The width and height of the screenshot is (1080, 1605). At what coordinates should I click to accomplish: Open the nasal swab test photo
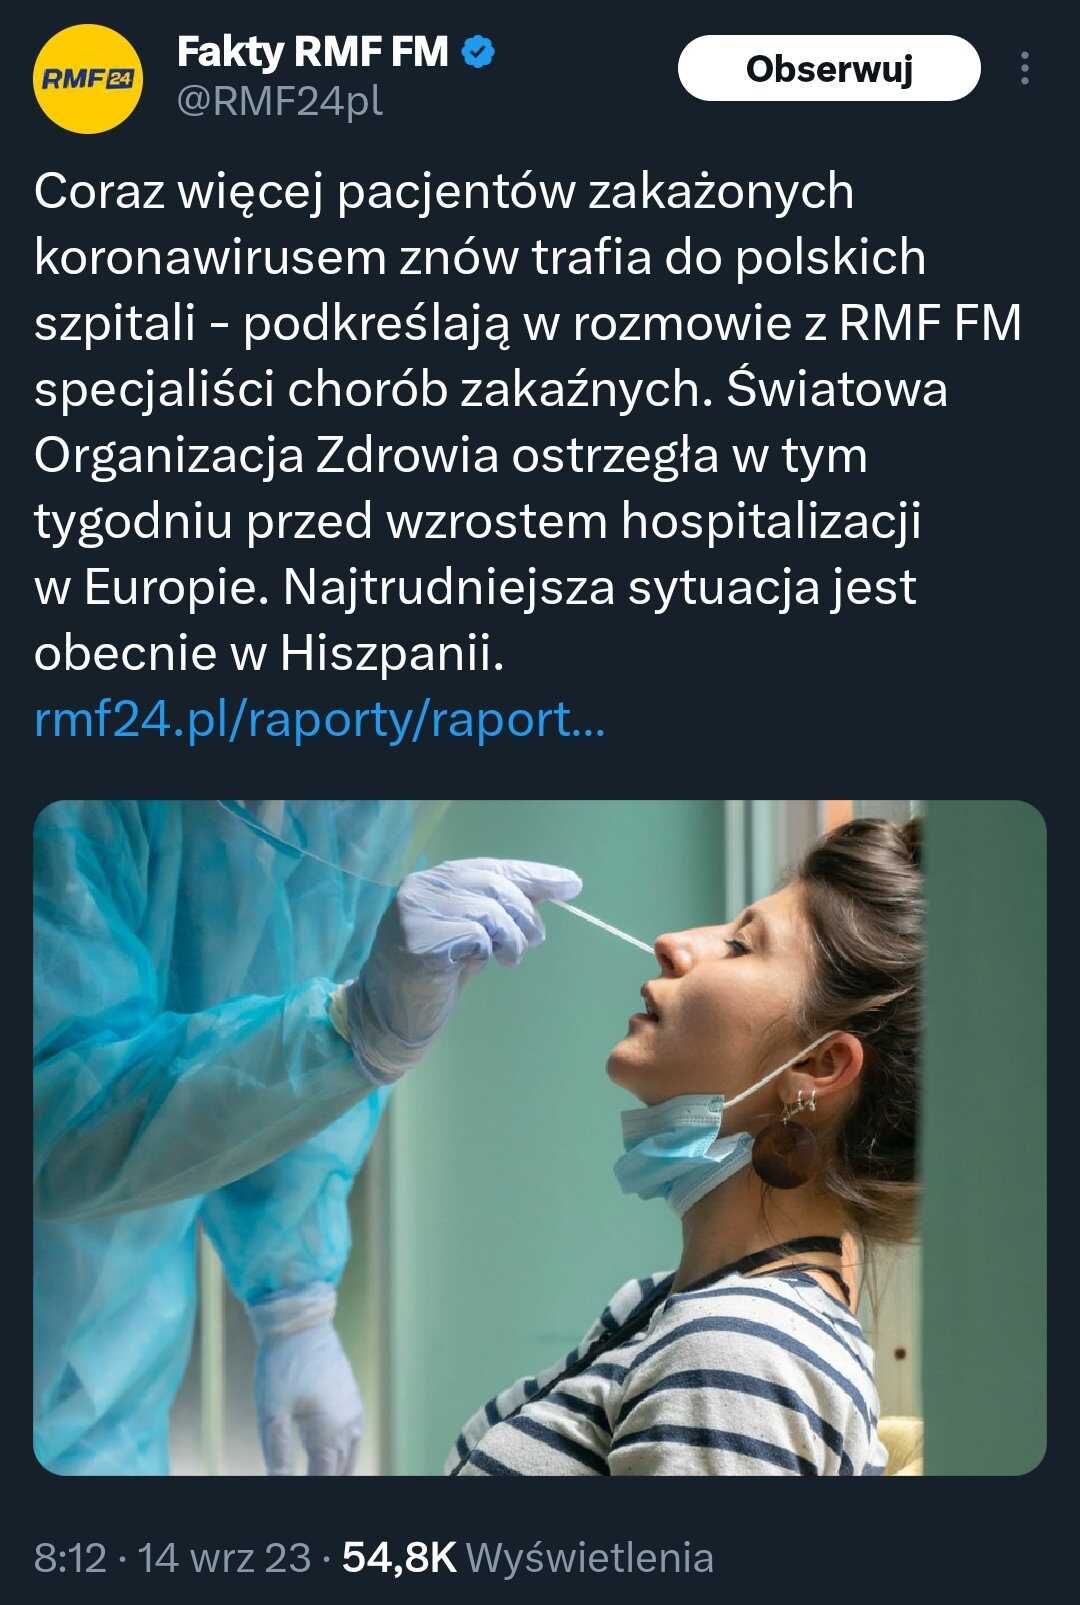pos(540,1137)
